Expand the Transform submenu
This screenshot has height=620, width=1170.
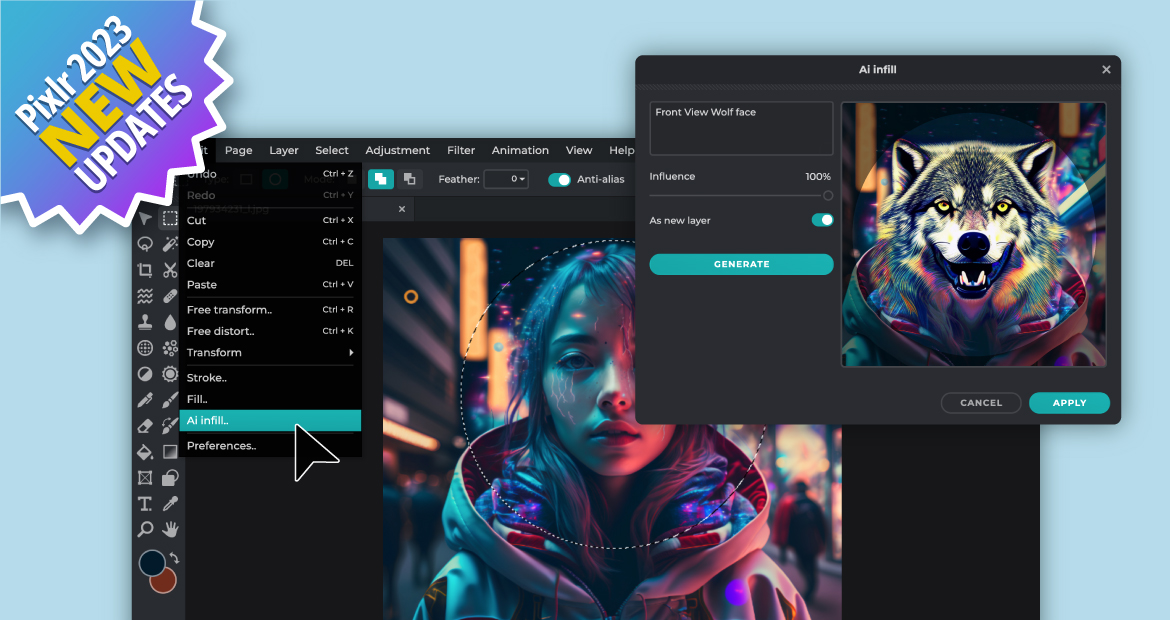pos(270,352)
